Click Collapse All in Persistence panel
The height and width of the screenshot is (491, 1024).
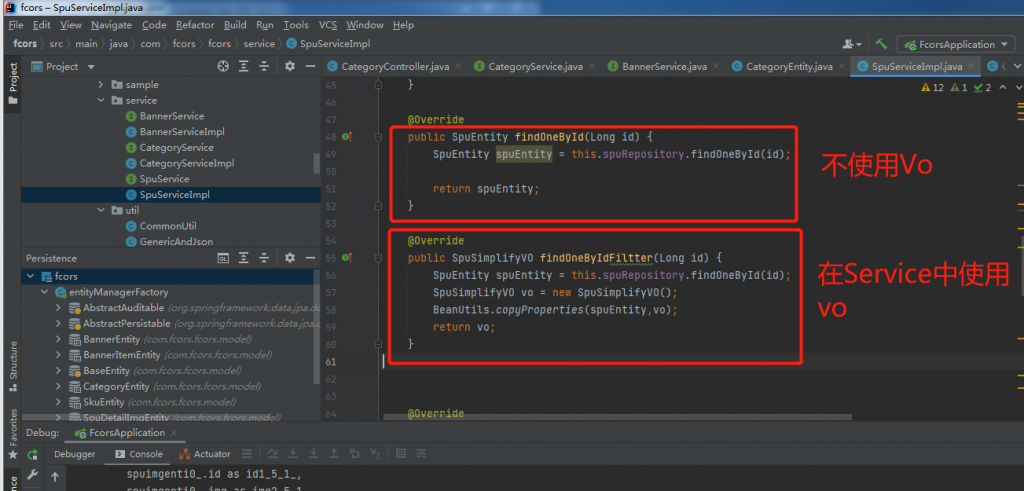[264, 258]
